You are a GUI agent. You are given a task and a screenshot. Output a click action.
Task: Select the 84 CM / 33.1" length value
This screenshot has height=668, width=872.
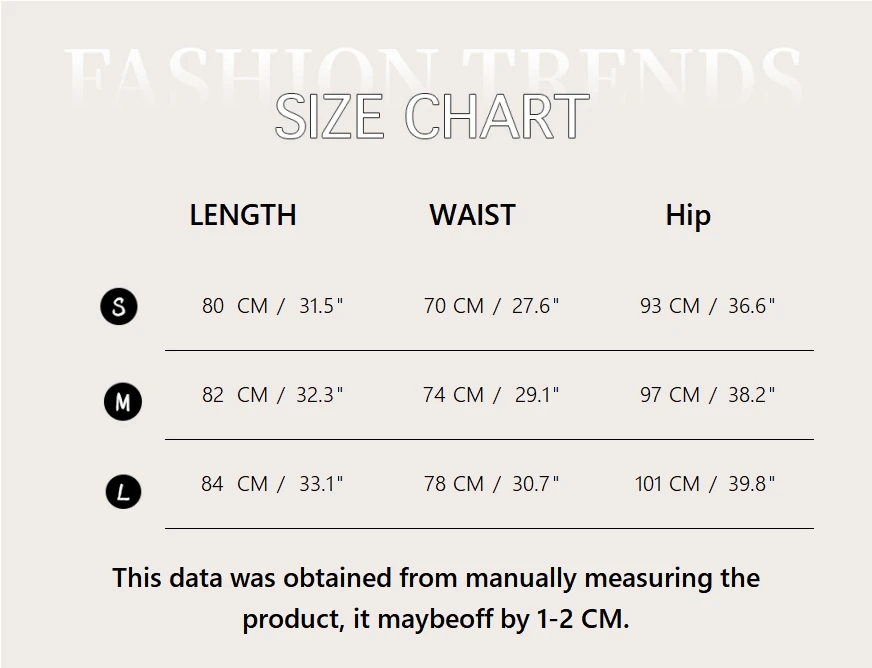[x=272, y=484]
